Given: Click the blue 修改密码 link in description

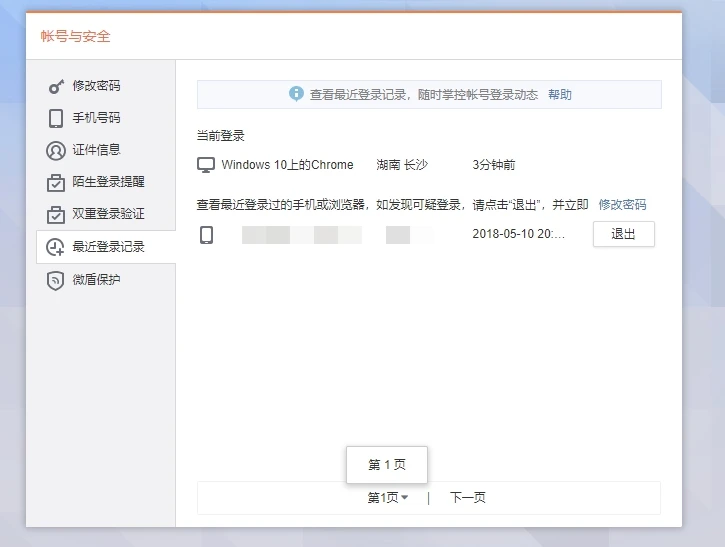Looking at the screenshot, I should (622, 204).
